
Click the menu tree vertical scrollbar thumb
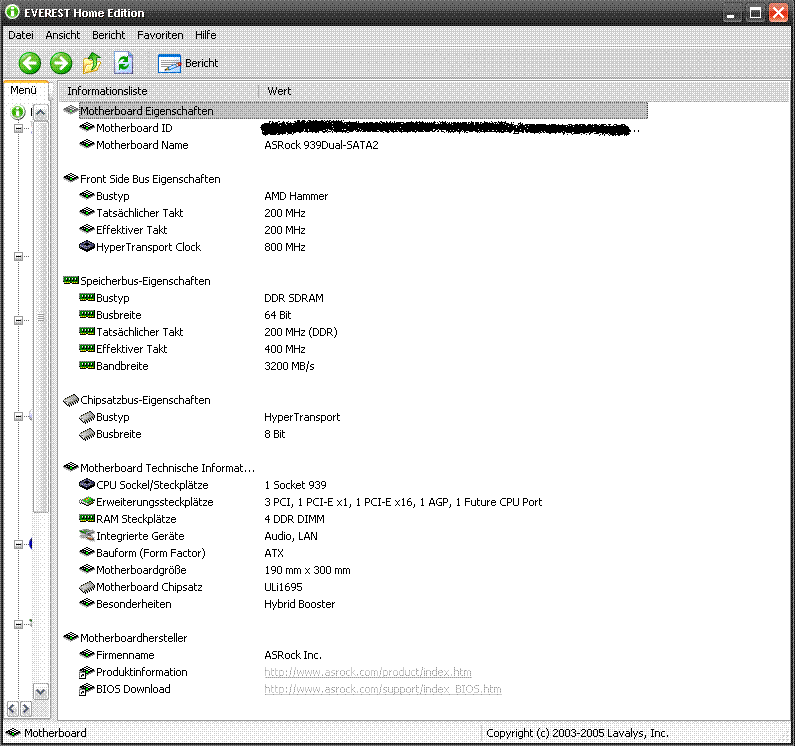tap(41, 317)
